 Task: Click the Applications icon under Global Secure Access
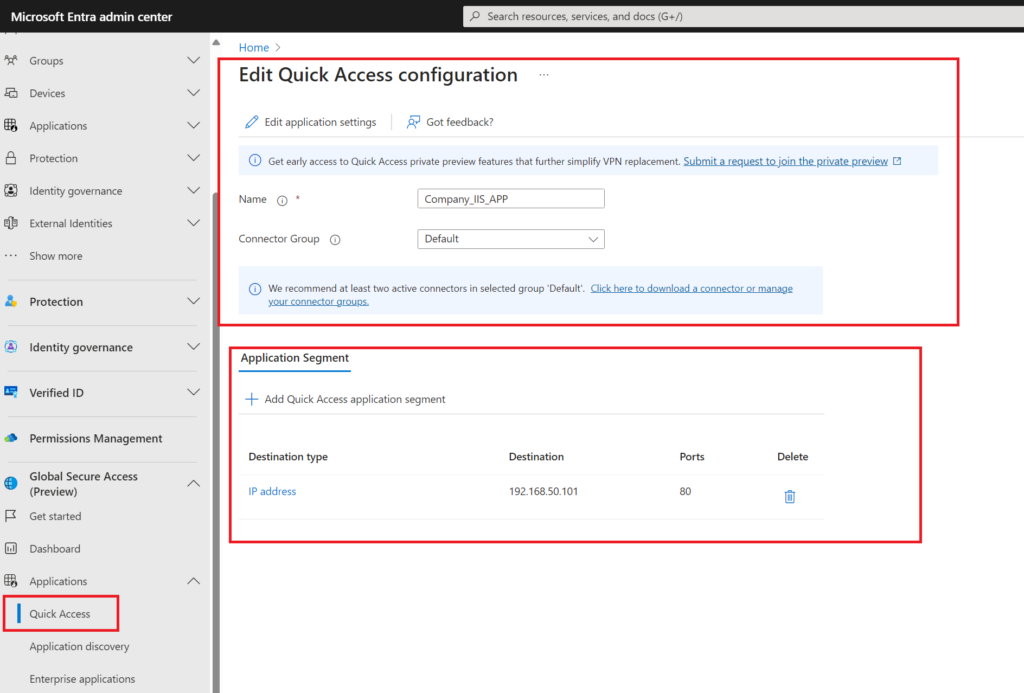pos(11,581)
